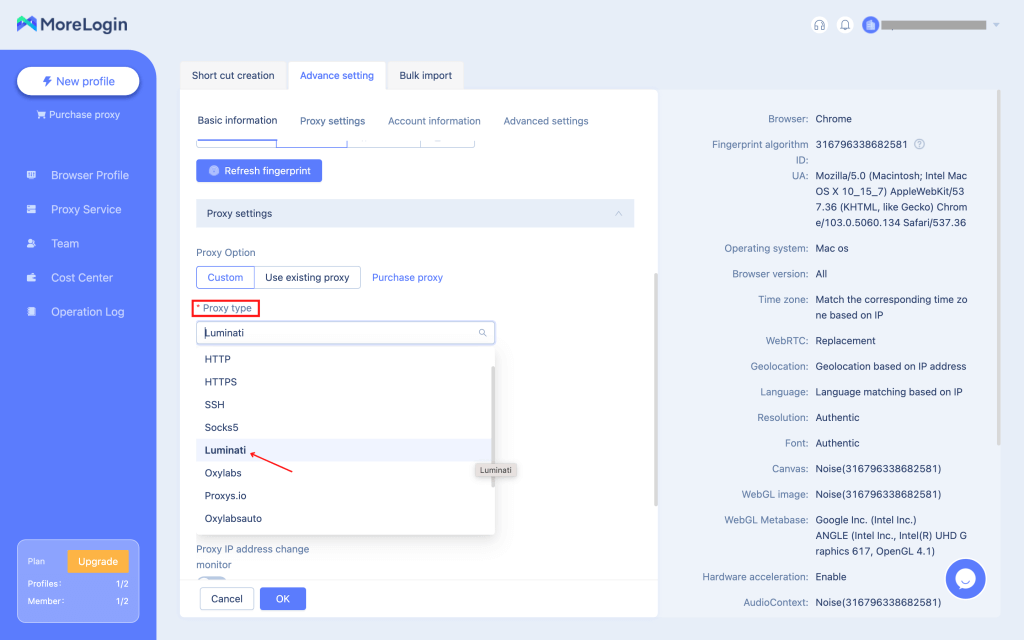Go to Proxy Service
The image size is (1024, 640).
coord(86,209)
